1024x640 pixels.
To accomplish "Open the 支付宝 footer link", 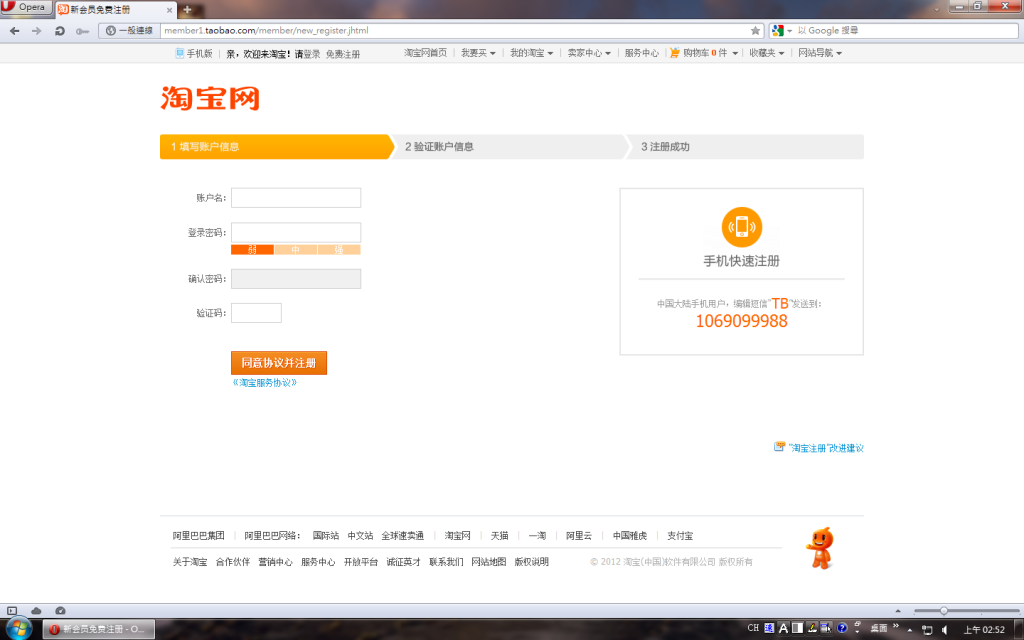I will [680, 536].
